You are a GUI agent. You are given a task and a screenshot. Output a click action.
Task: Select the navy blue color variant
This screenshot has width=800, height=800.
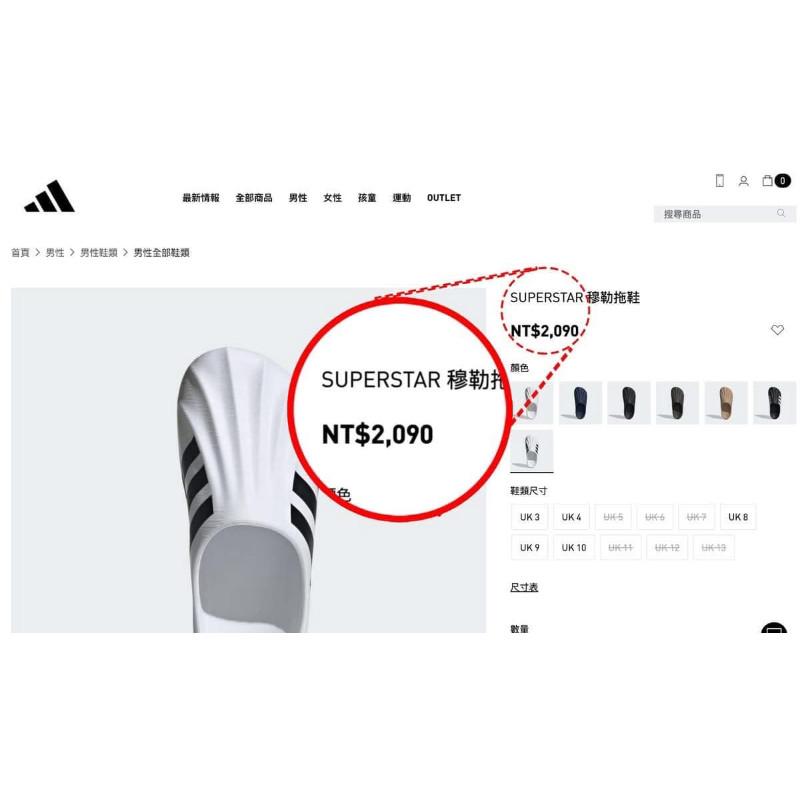tap(580, 403)
